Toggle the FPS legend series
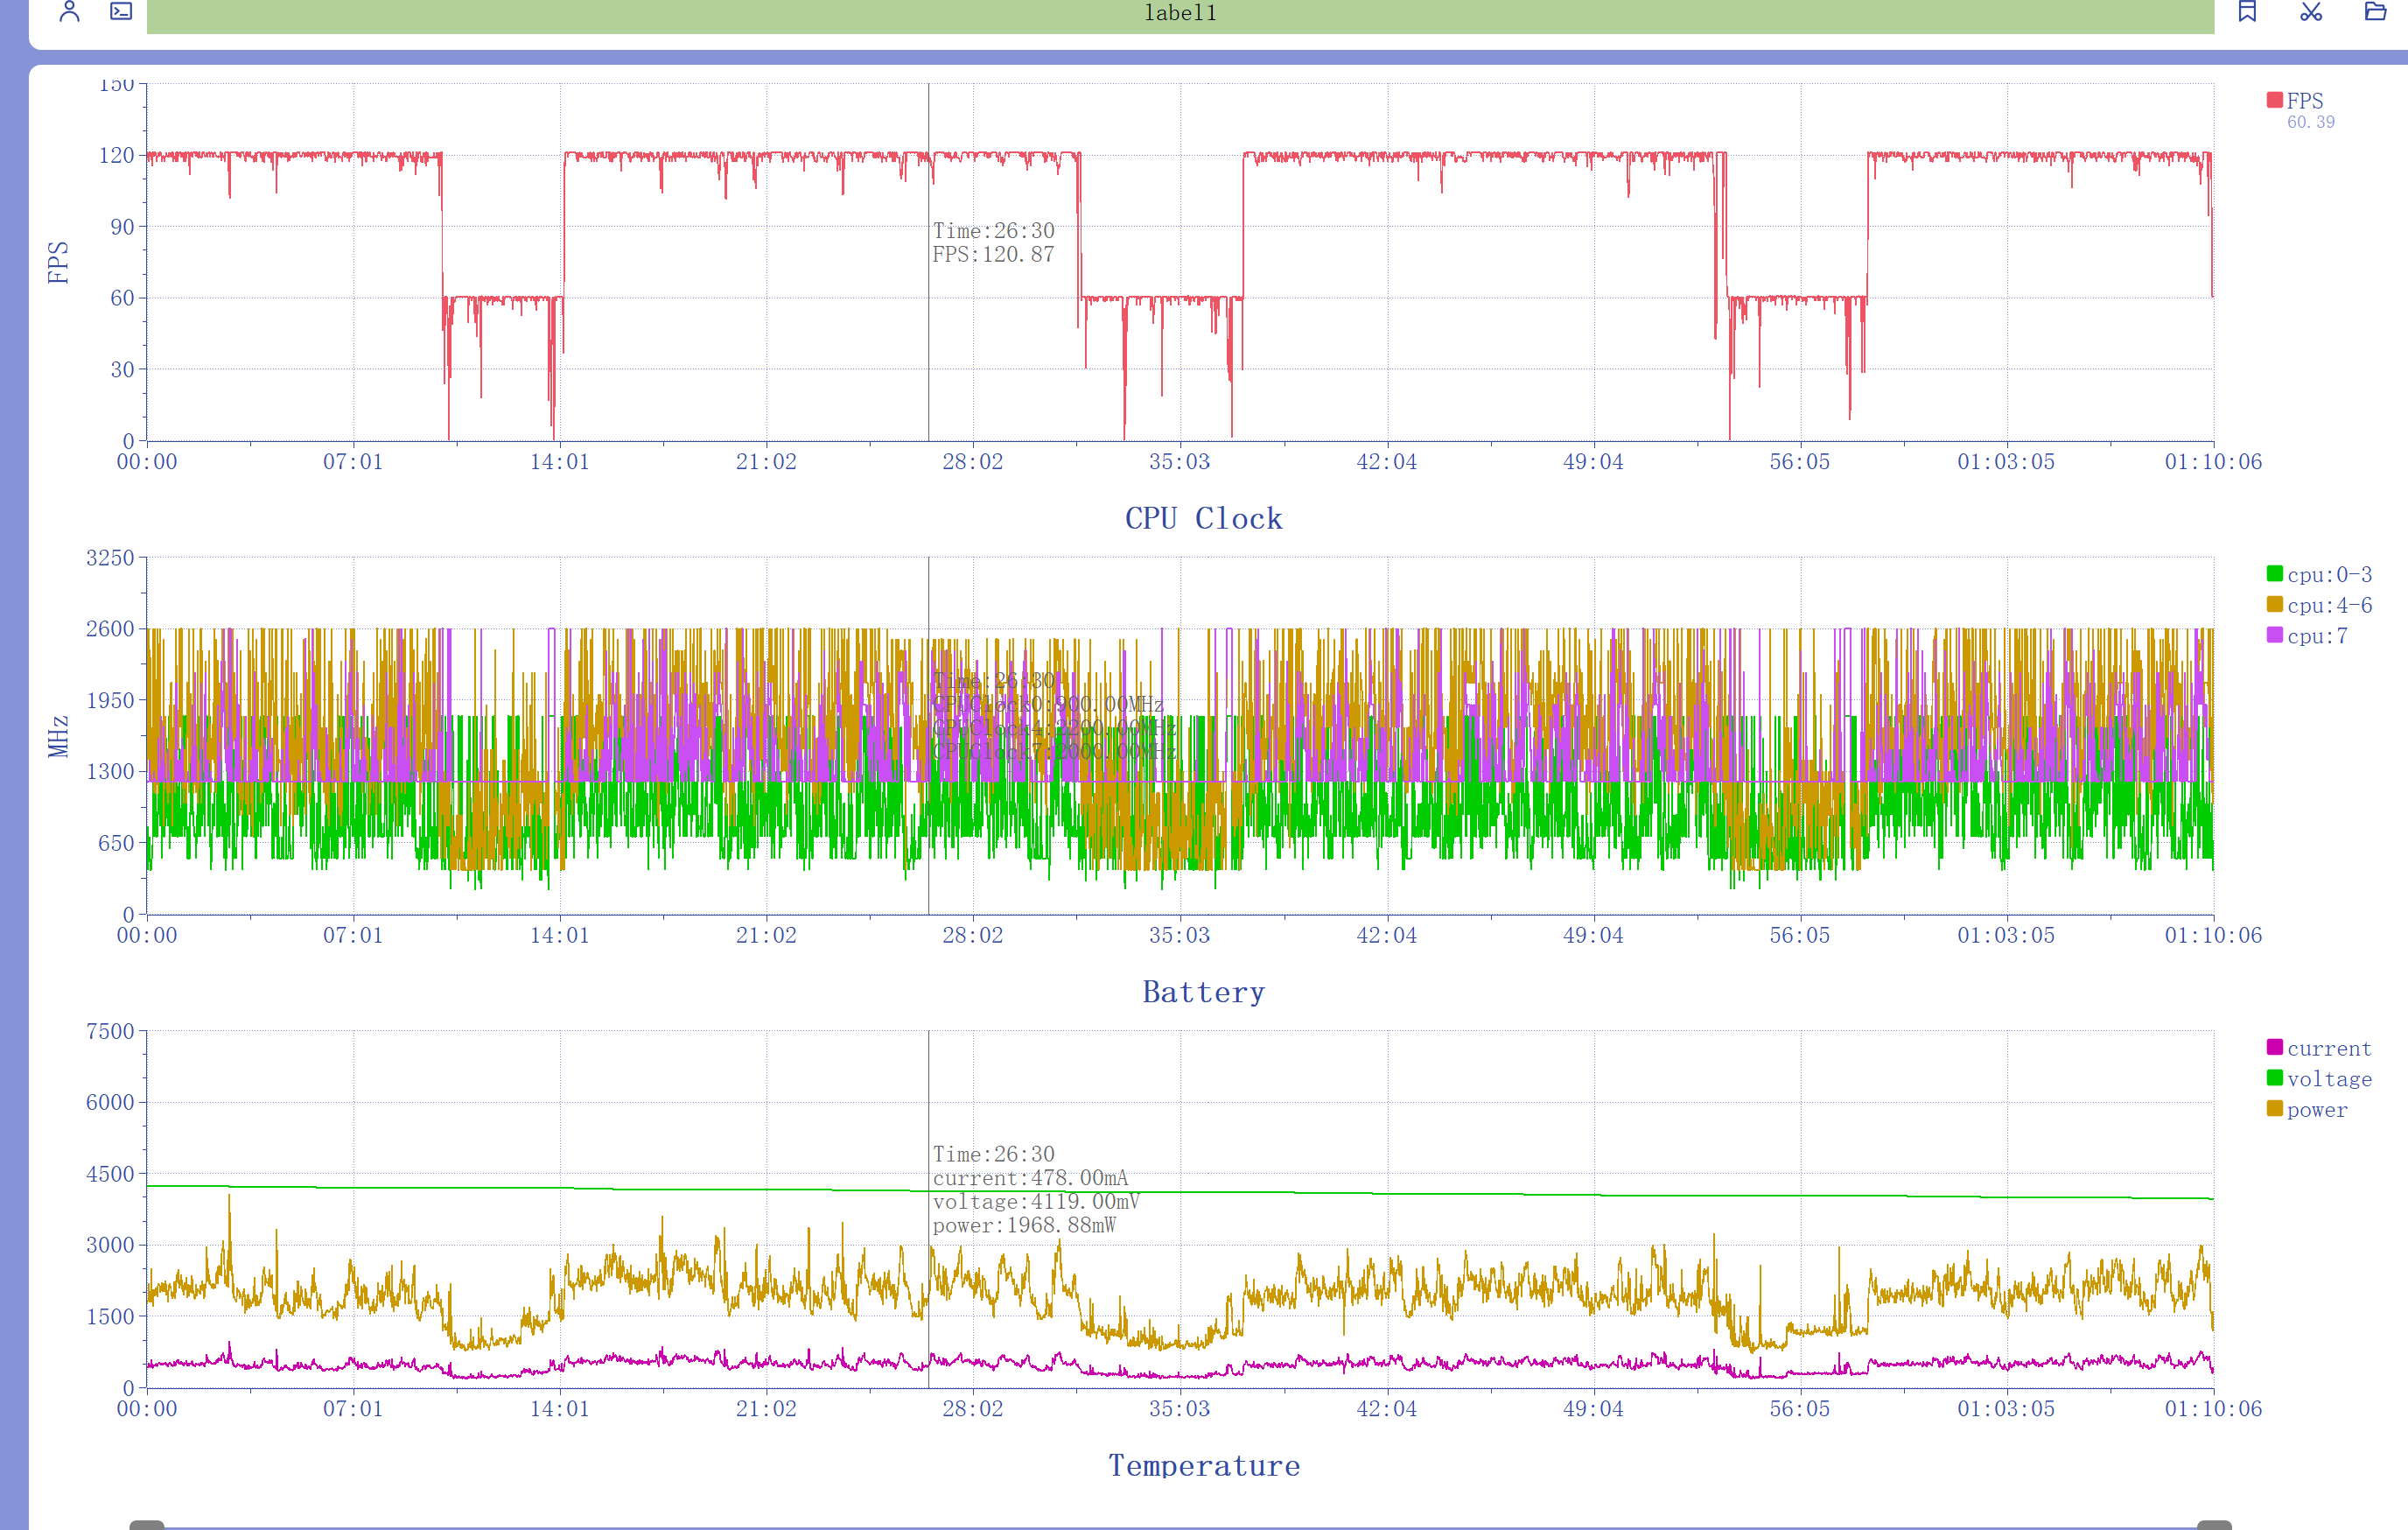 (2295, 100)
